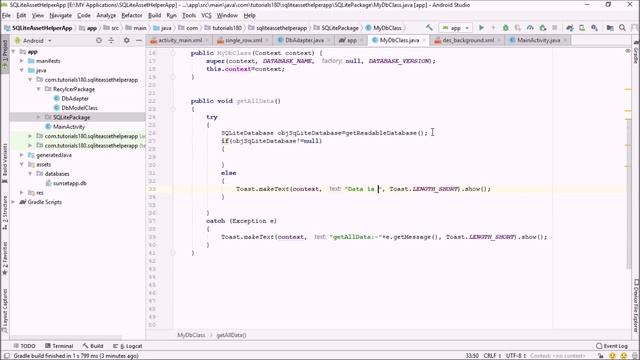
Task: Open the File menu
Action: coord(6,16)
